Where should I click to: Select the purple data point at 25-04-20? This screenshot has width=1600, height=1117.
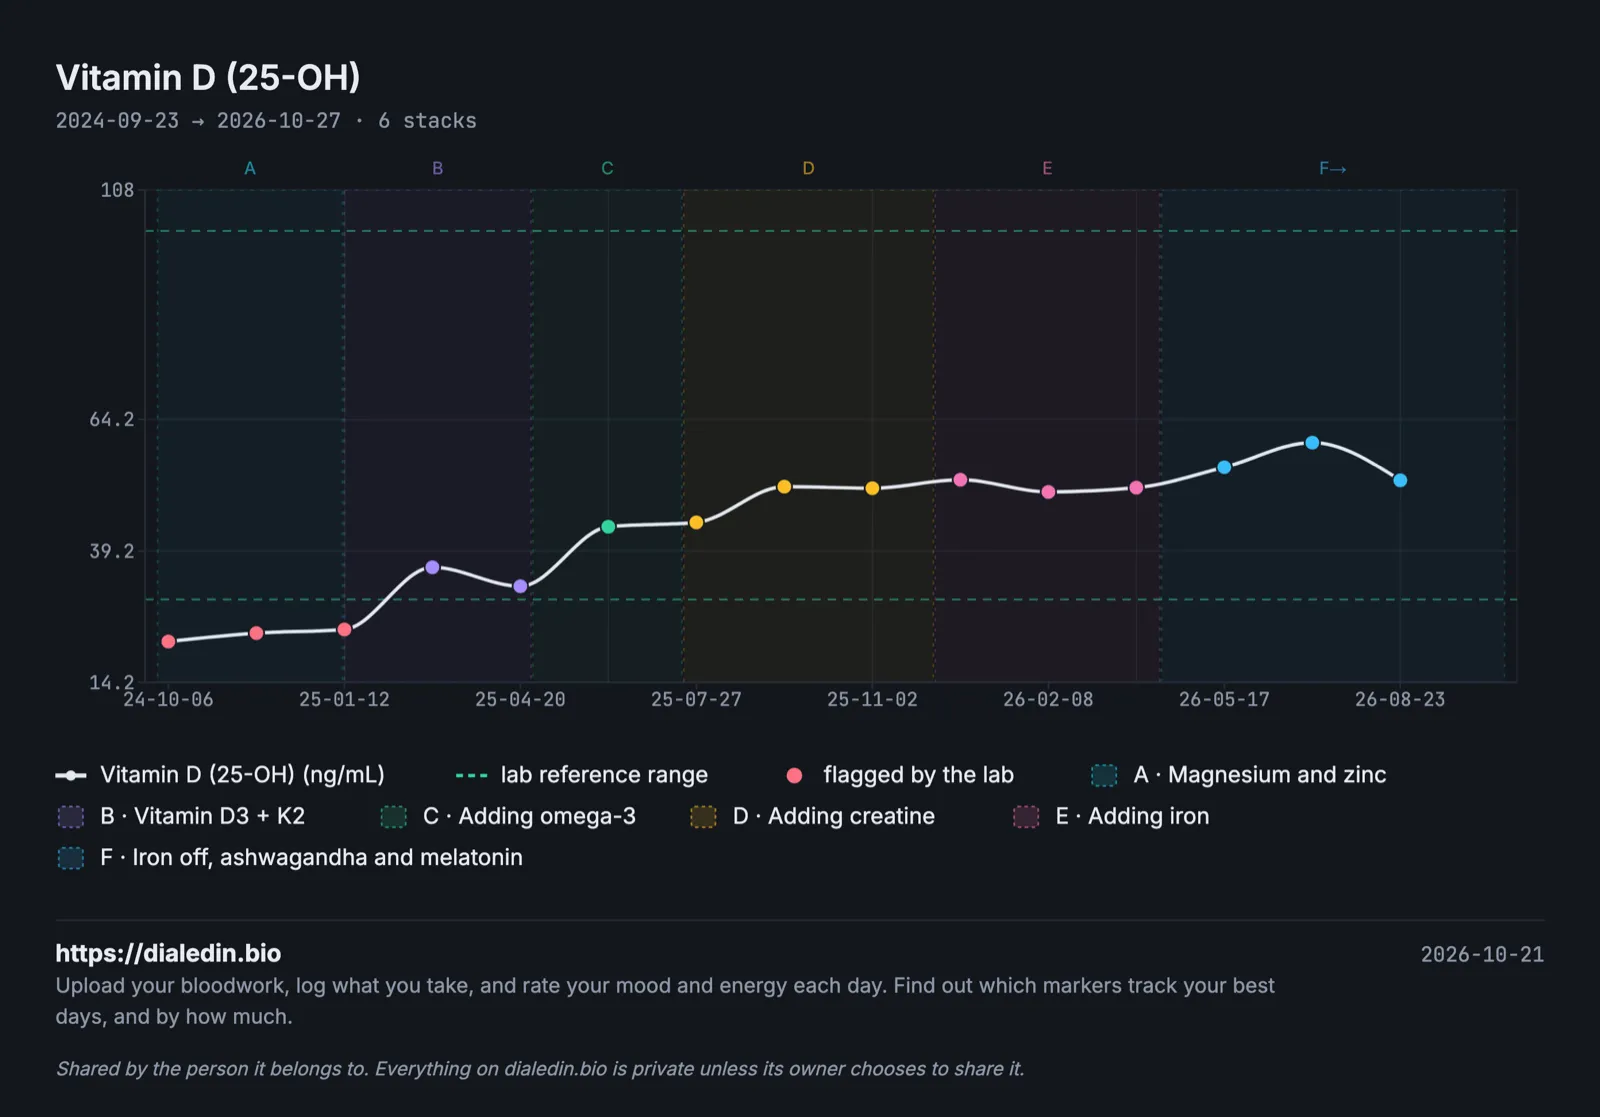520,586
